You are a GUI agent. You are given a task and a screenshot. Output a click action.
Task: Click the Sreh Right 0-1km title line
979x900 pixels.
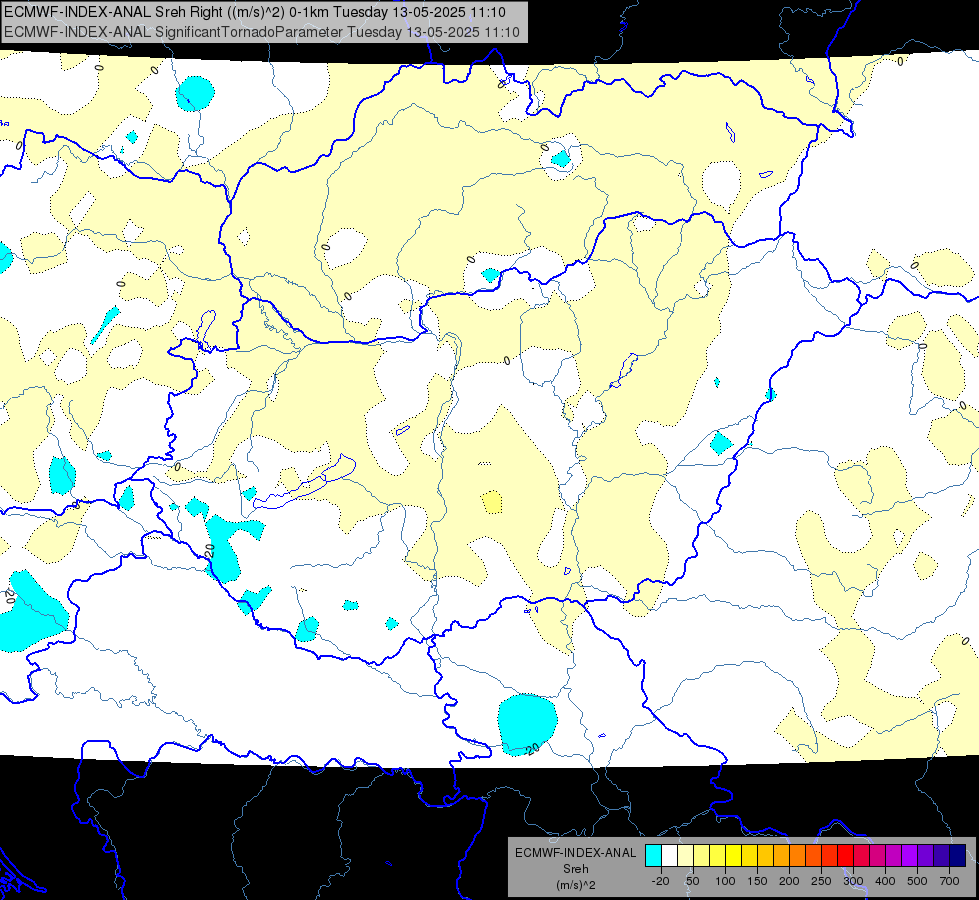click(x=255, y=12)
